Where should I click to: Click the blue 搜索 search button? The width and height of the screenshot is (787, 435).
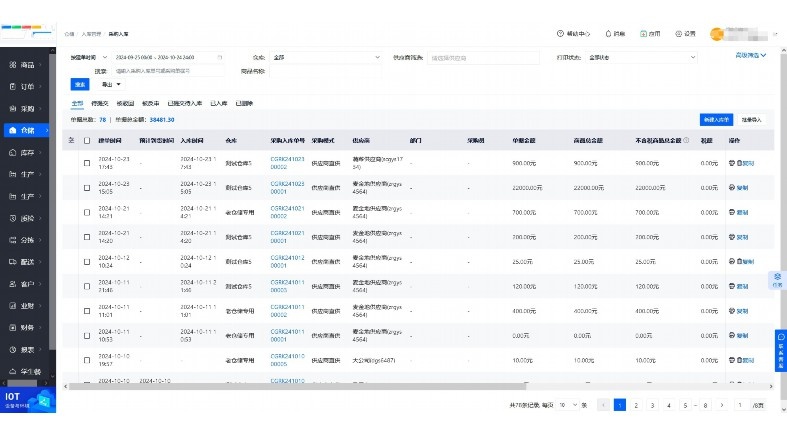tap(80, 84)
